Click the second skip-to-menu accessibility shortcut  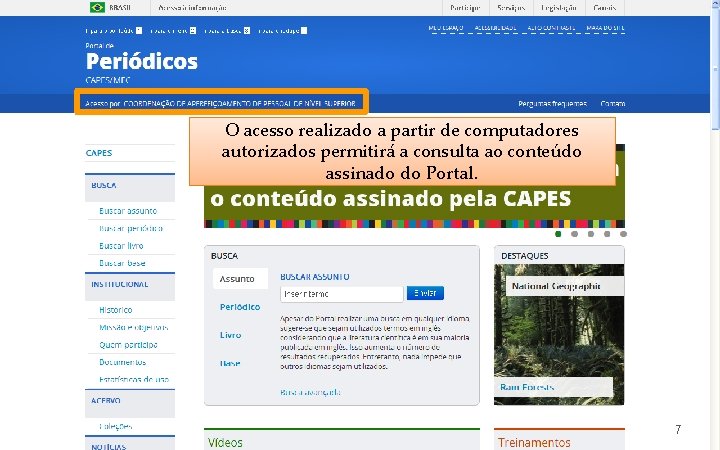pyautogui.click(x=173, y=30)
